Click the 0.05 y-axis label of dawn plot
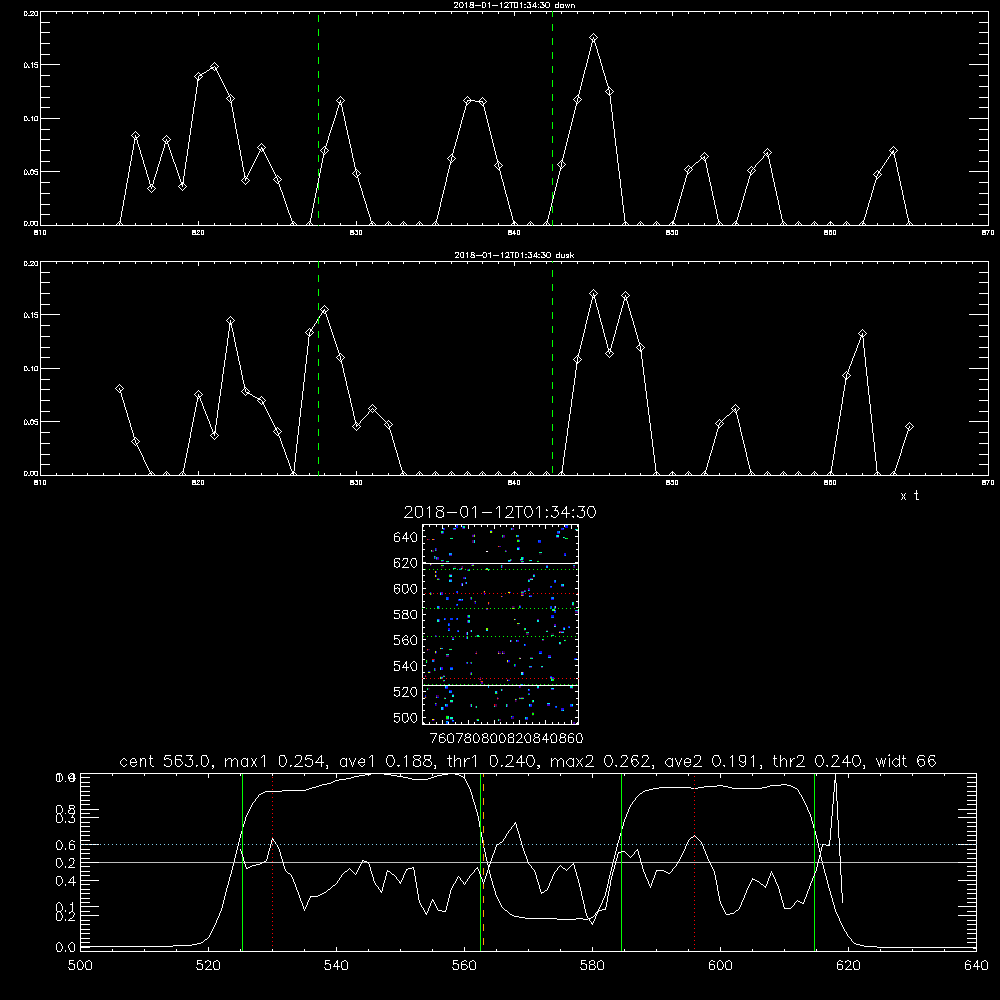1000x1000 pixels. point(31,172)
